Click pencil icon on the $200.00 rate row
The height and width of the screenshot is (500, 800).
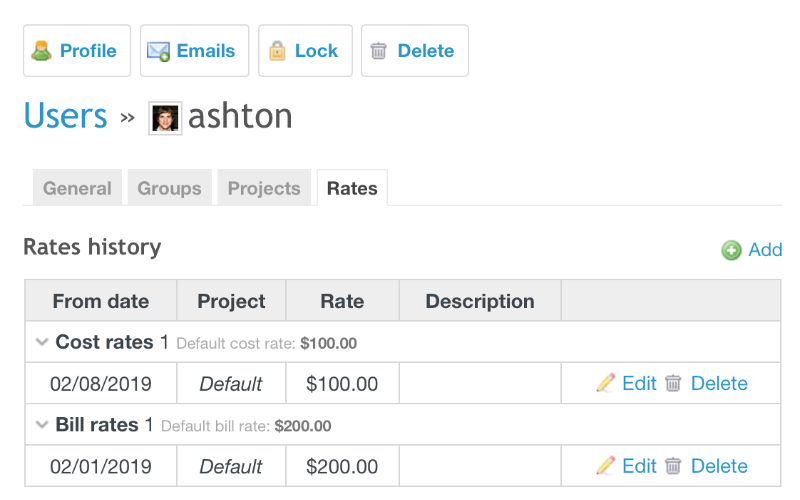tap(606, 466)
